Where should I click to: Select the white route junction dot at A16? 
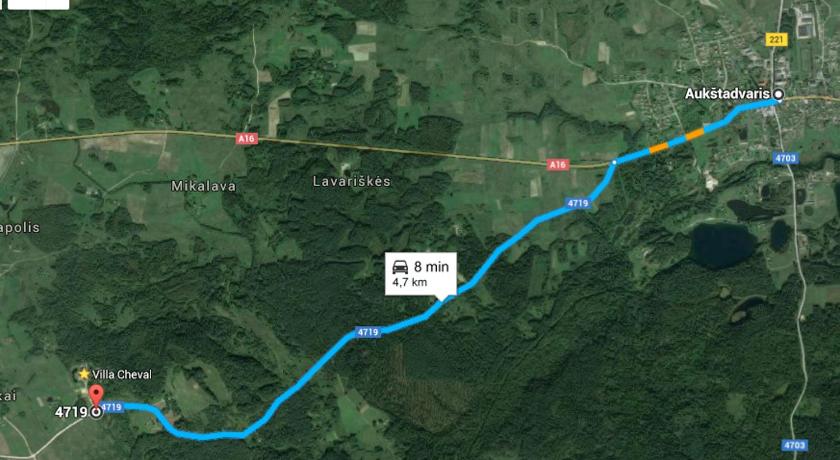pos(614,162)
